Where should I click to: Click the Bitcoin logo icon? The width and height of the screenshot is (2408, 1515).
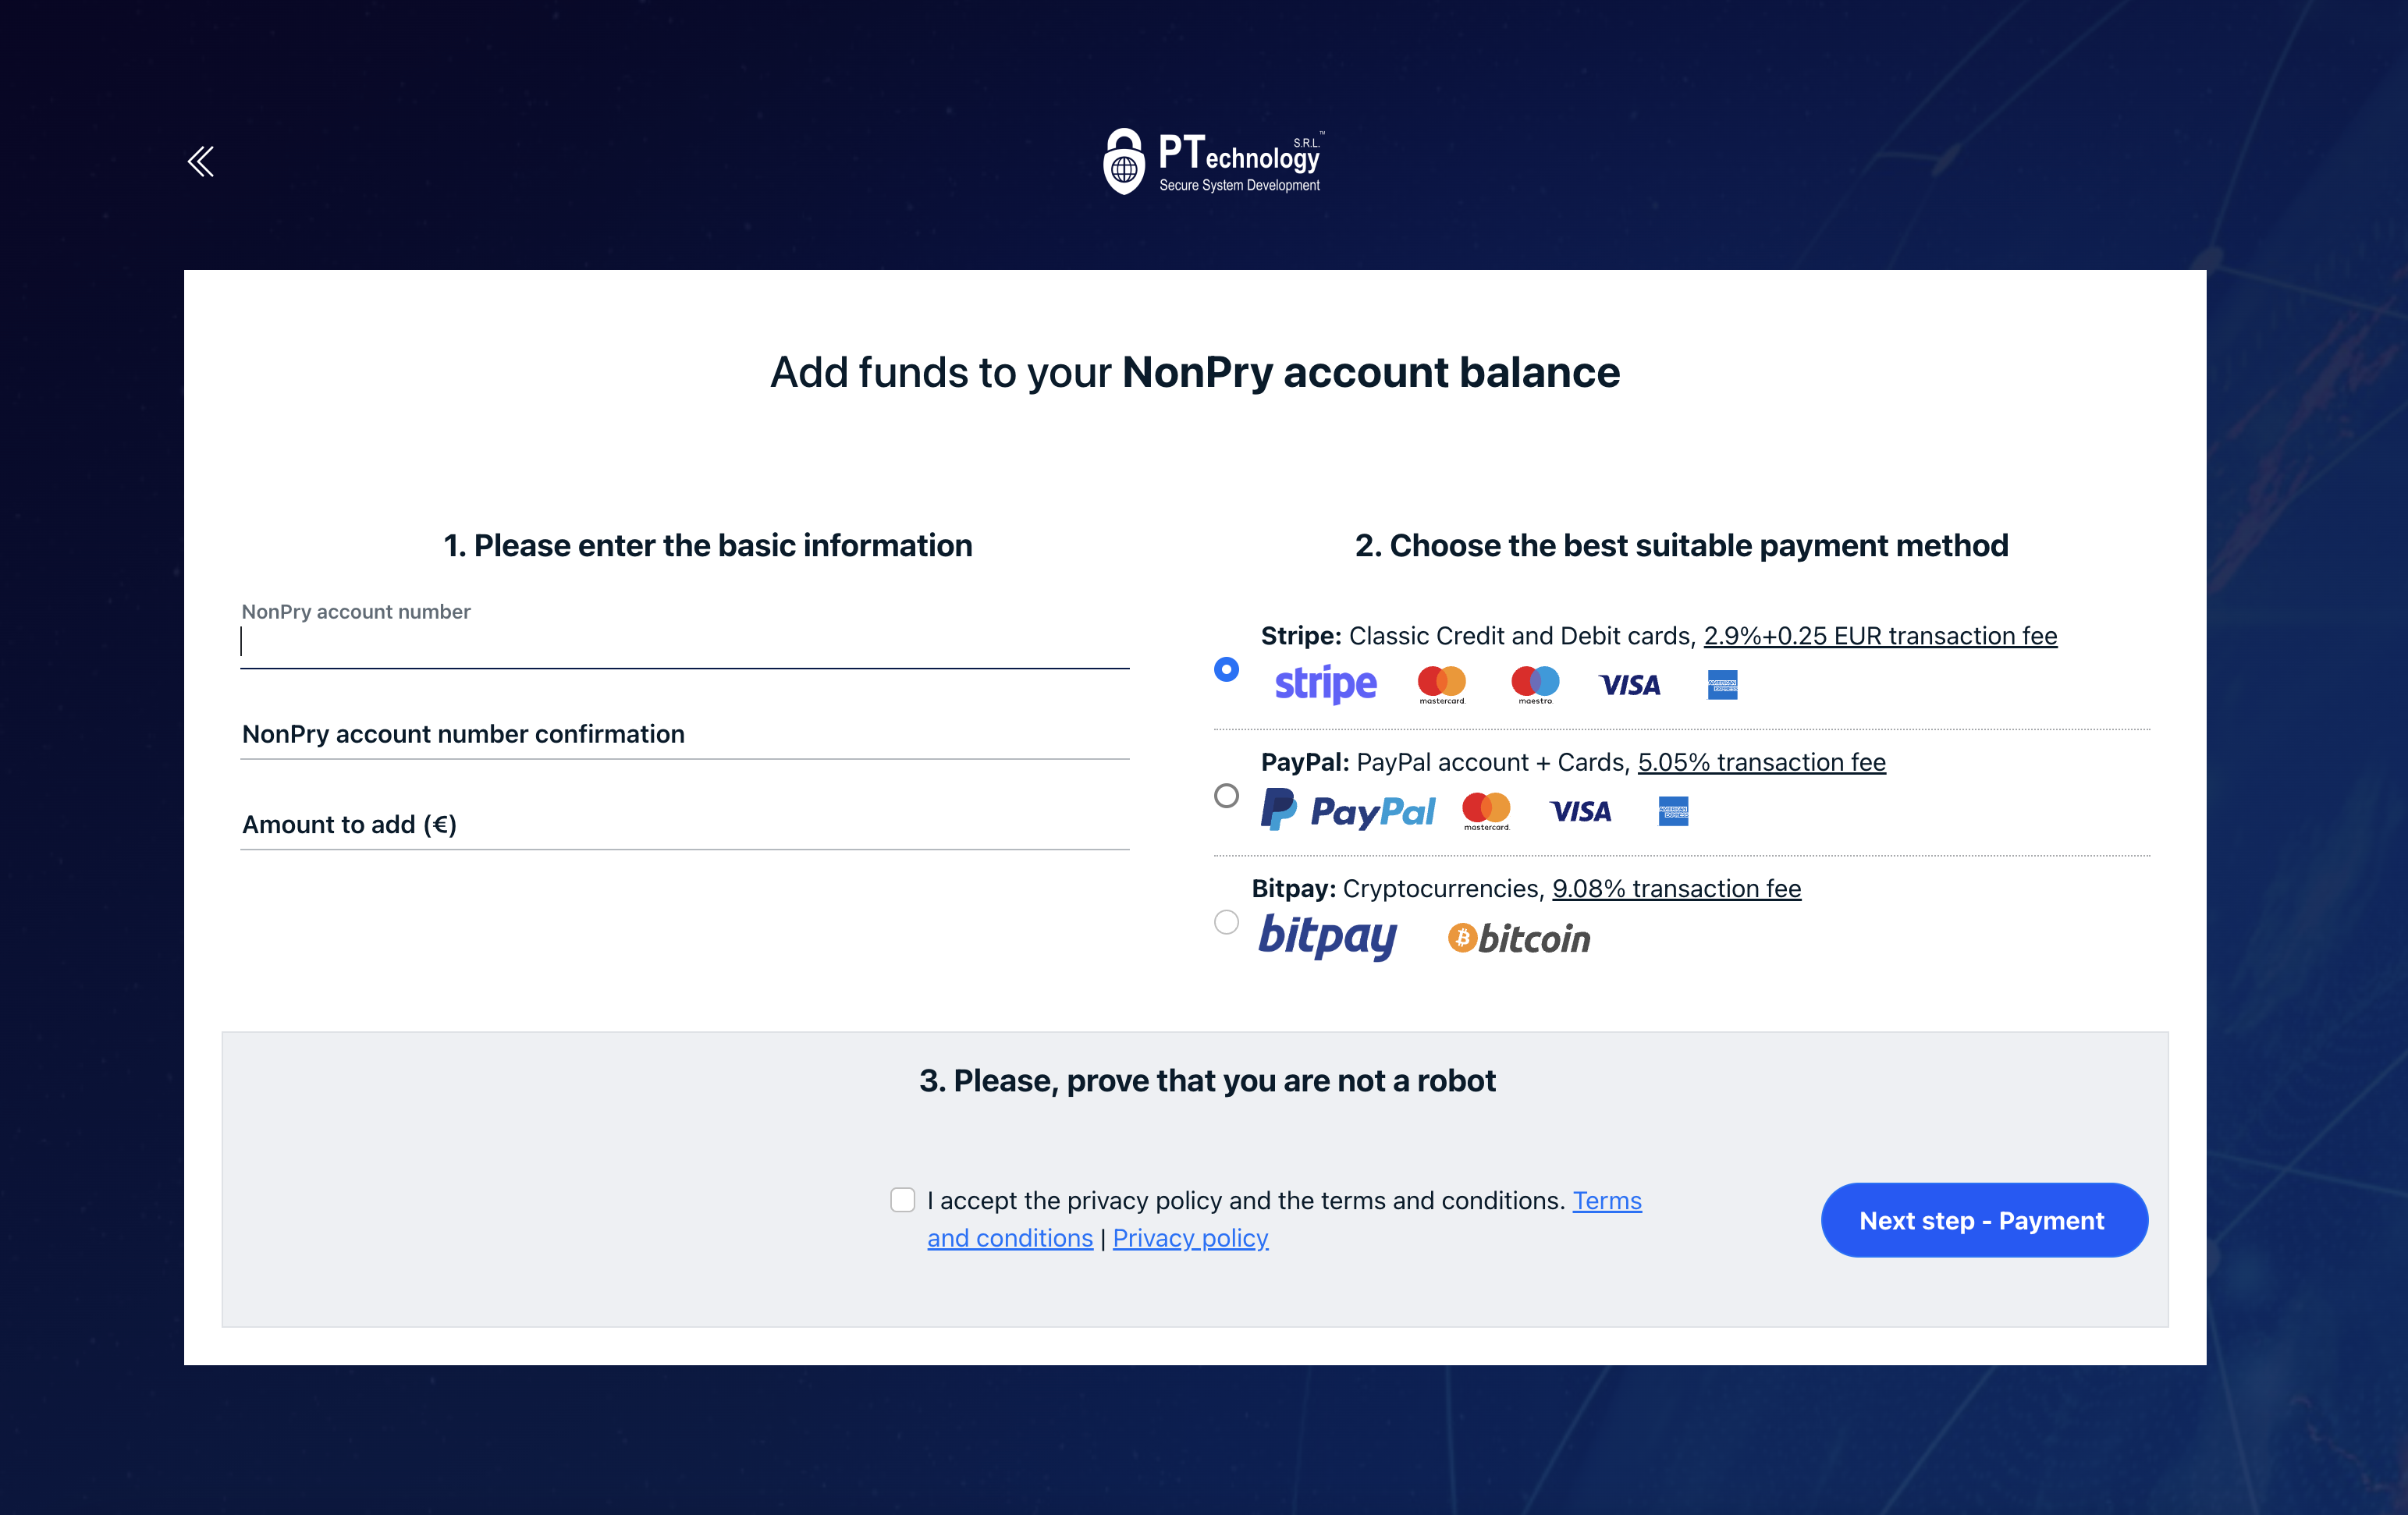(1519, 938)
